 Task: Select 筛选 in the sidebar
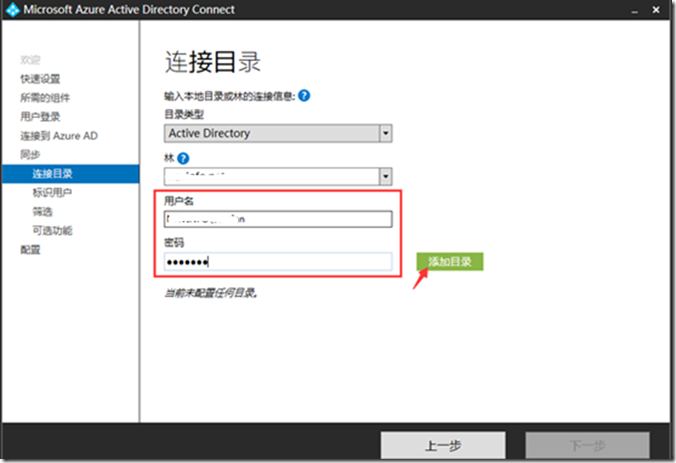point(42,212)
